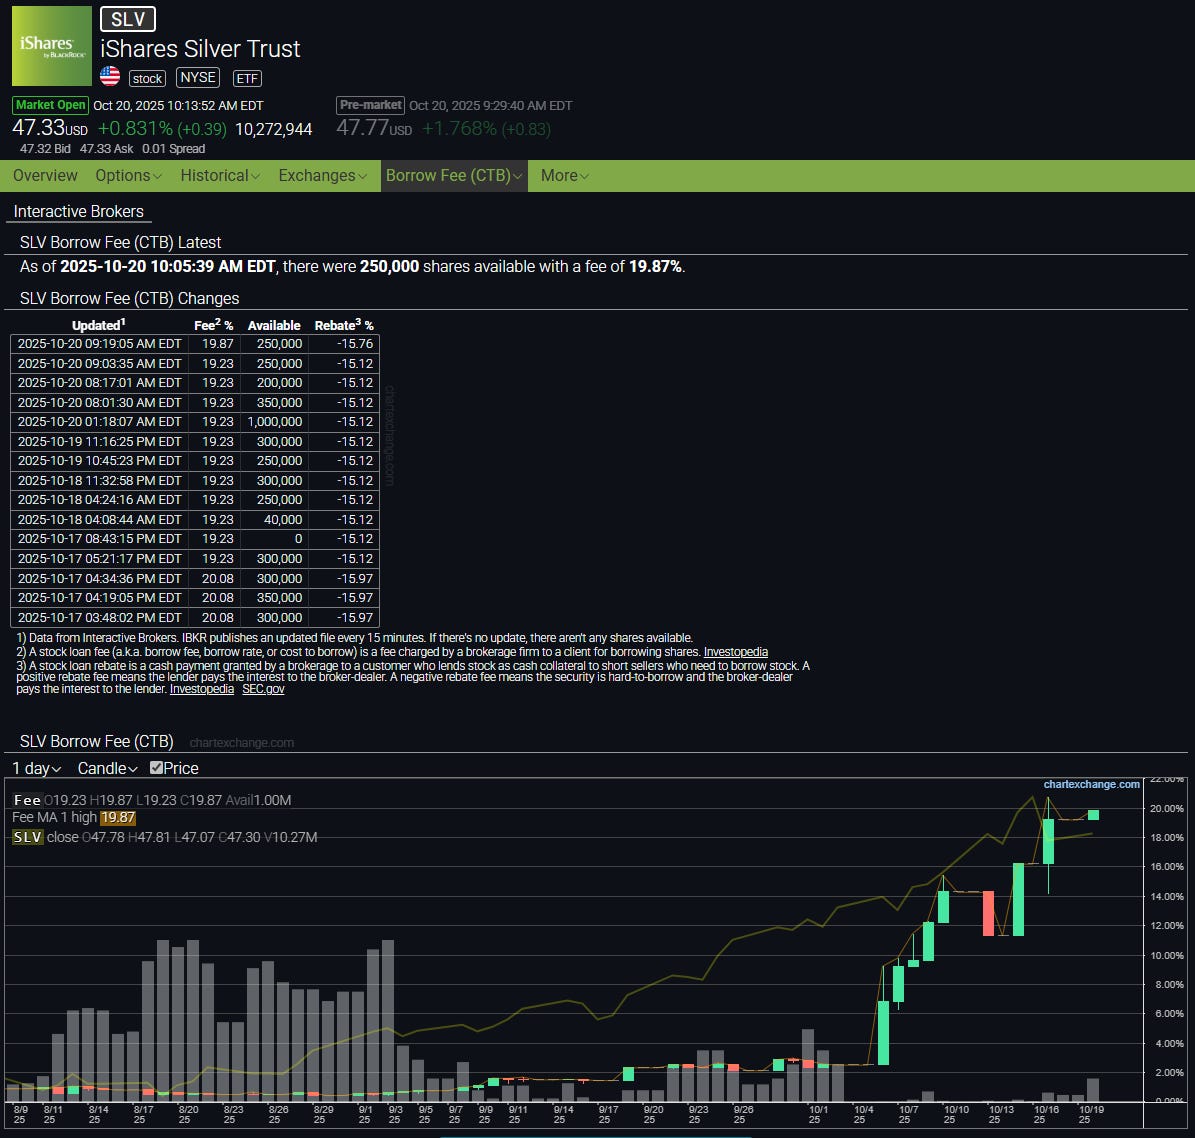Viewport: 1195px width, 1138px height.
Task: Click the NYSE exchange tag
Action: tap(198, 78)
